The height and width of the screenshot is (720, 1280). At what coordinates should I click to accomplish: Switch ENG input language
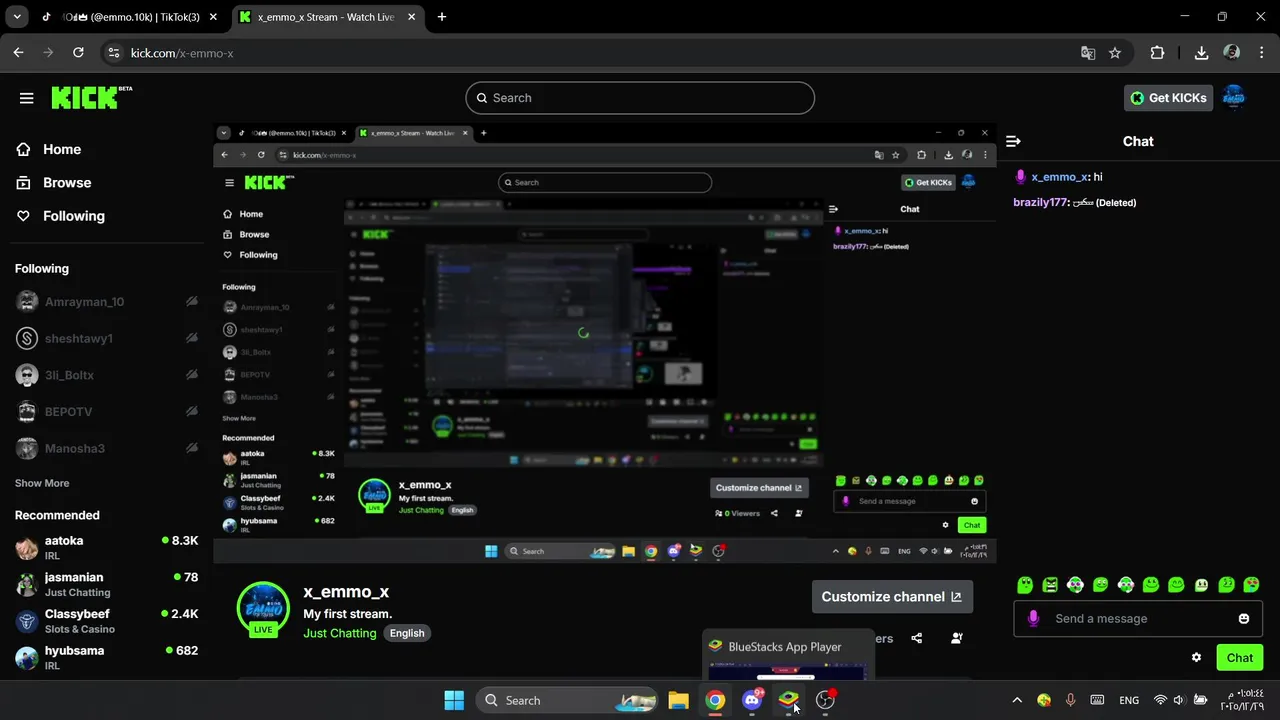click(x=1128, y=700)
